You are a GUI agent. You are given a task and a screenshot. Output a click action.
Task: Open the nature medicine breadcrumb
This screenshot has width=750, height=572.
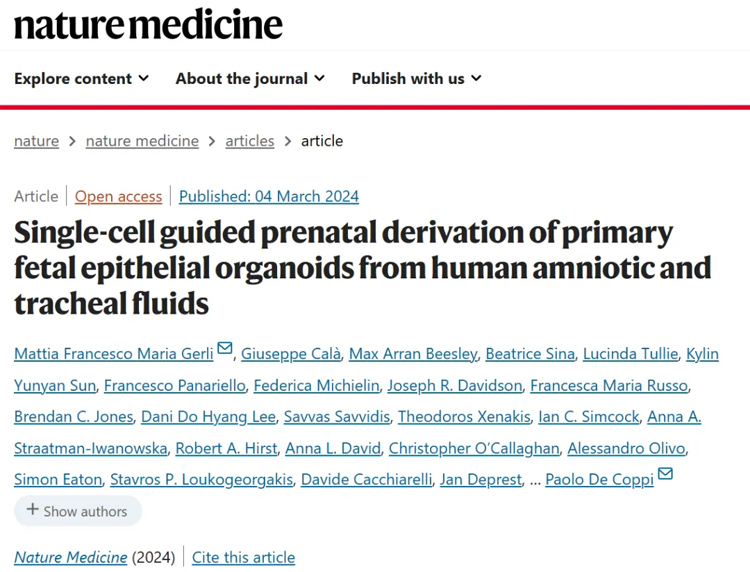tap(142, 141)
